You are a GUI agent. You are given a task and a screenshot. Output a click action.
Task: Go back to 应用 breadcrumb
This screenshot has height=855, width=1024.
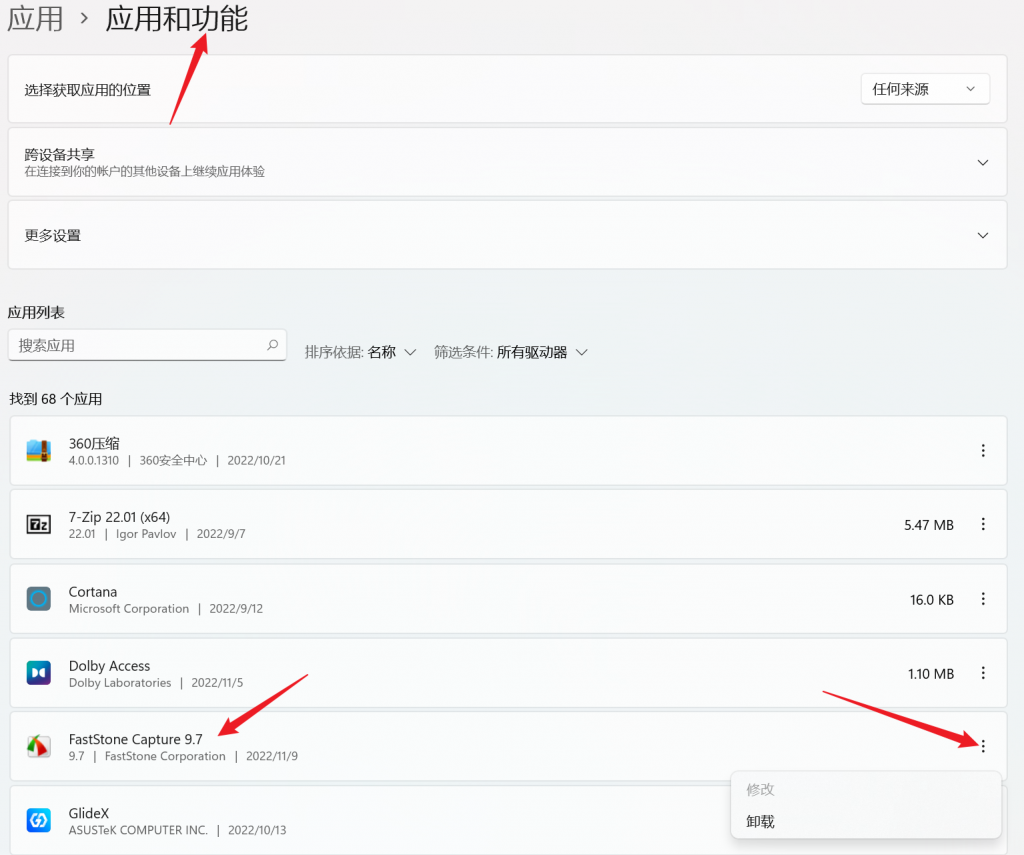point(35,18)
